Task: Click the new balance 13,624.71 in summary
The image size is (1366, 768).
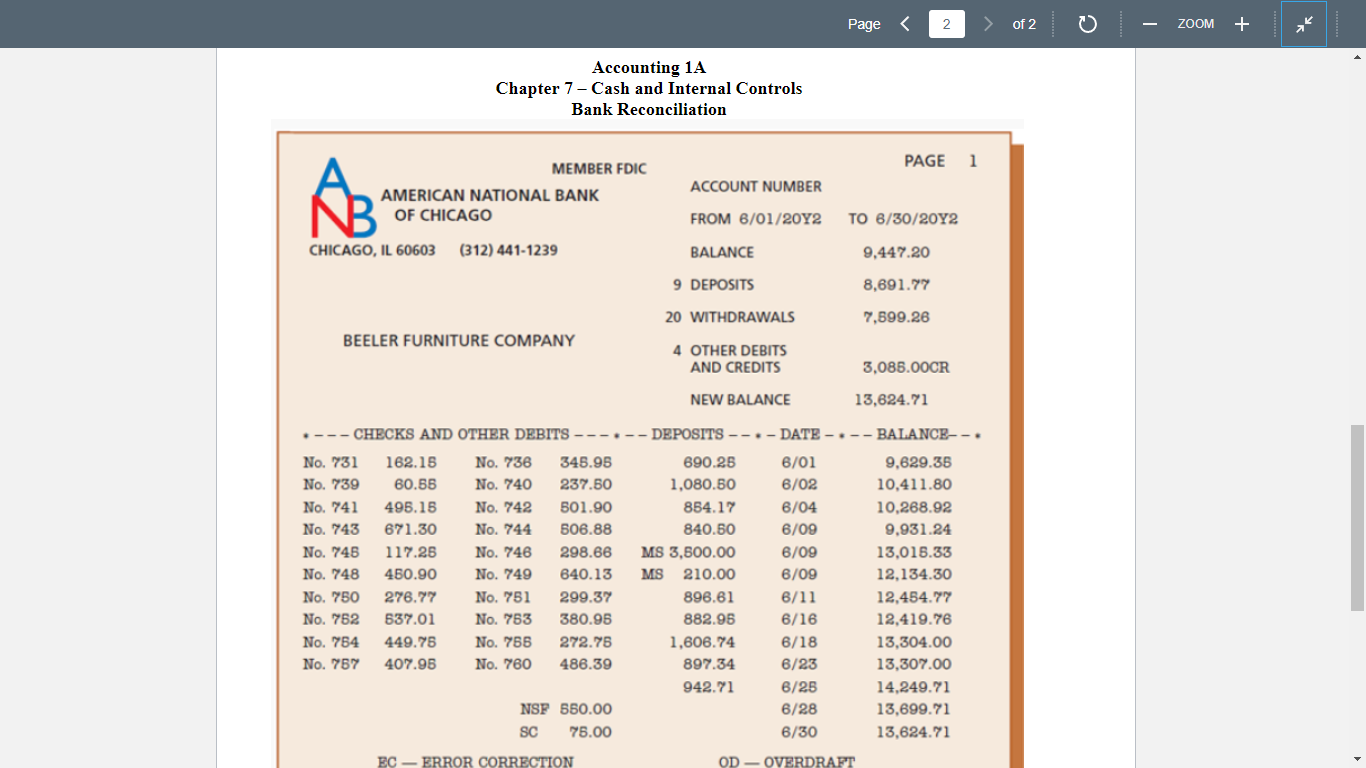Action: [x=891, y=400]
